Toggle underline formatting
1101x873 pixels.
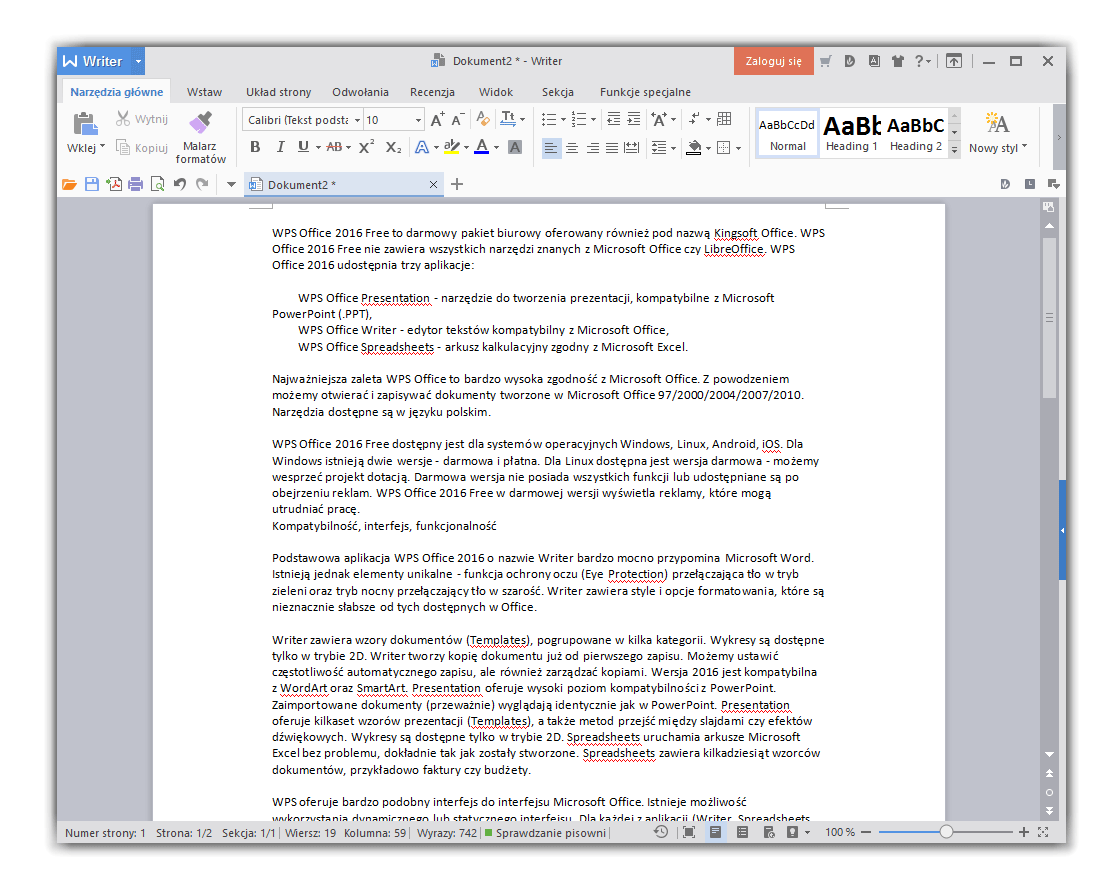pos(303,147)
